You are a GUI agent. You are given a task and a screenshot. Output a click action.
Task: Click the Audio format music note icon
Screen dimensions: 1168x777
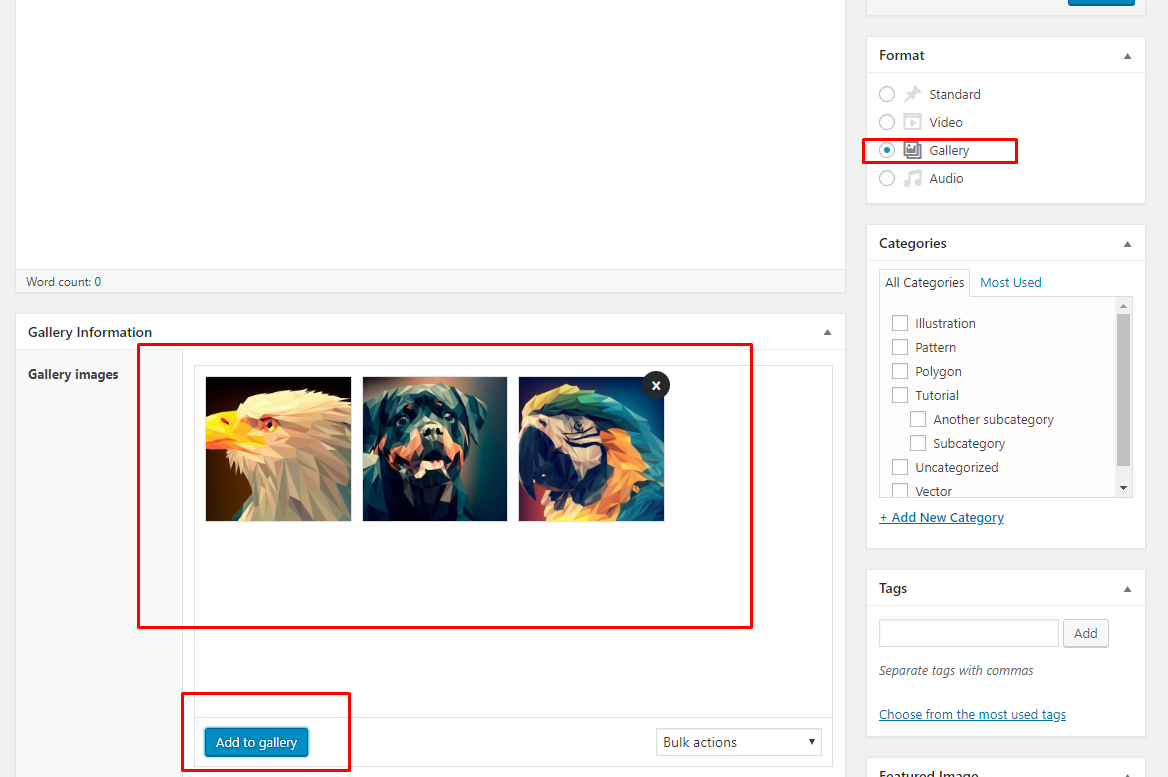(x=912, y=178)
